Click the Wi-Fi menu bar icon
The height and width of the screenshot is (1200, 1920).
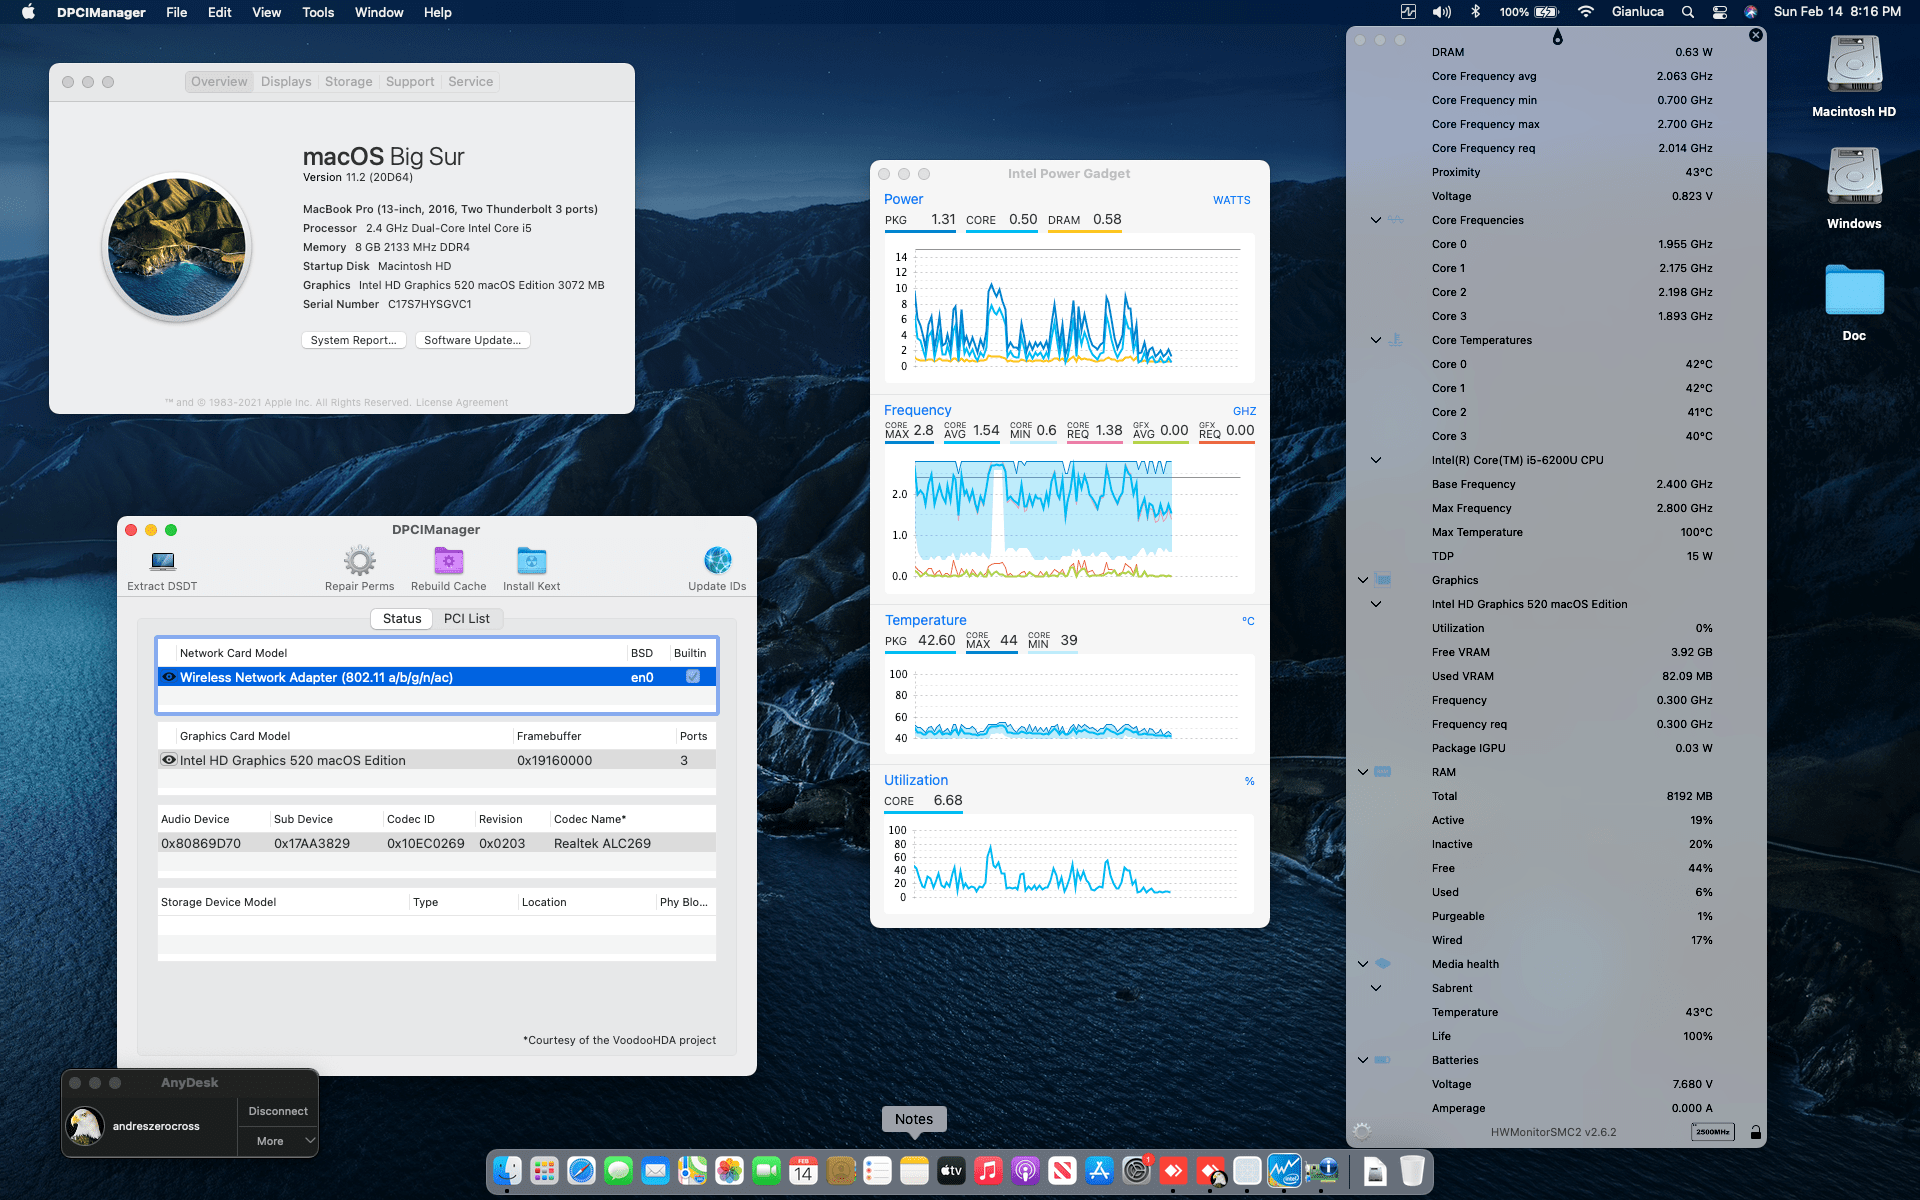pos(1586,12)
